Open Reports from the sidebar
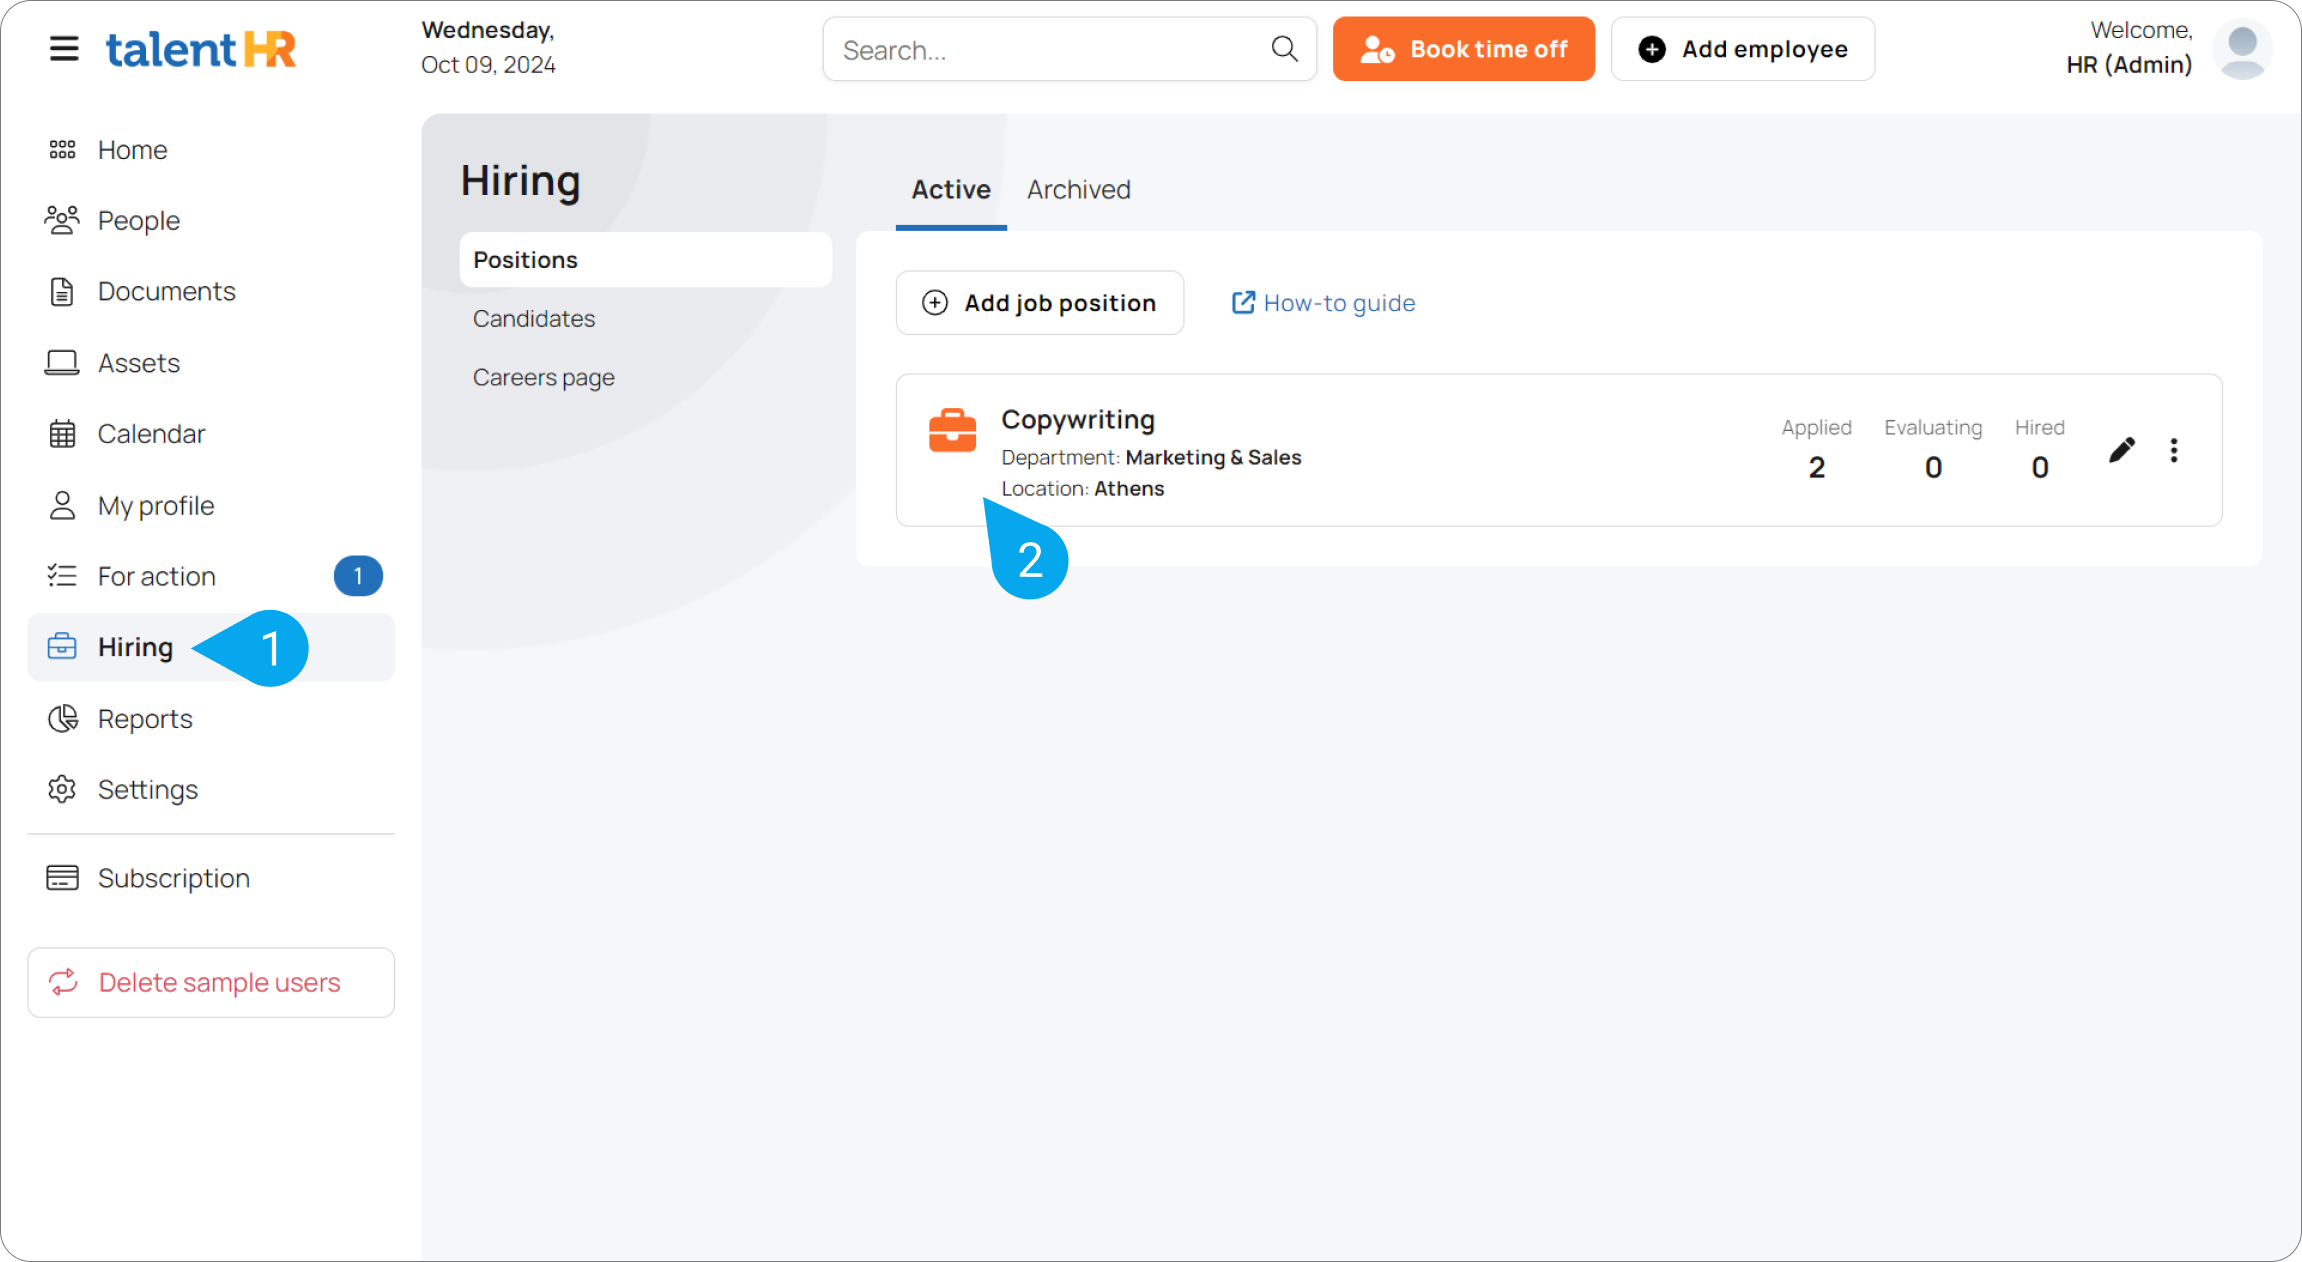The height and width of the screenshot is (1262, 2302). 145,719
